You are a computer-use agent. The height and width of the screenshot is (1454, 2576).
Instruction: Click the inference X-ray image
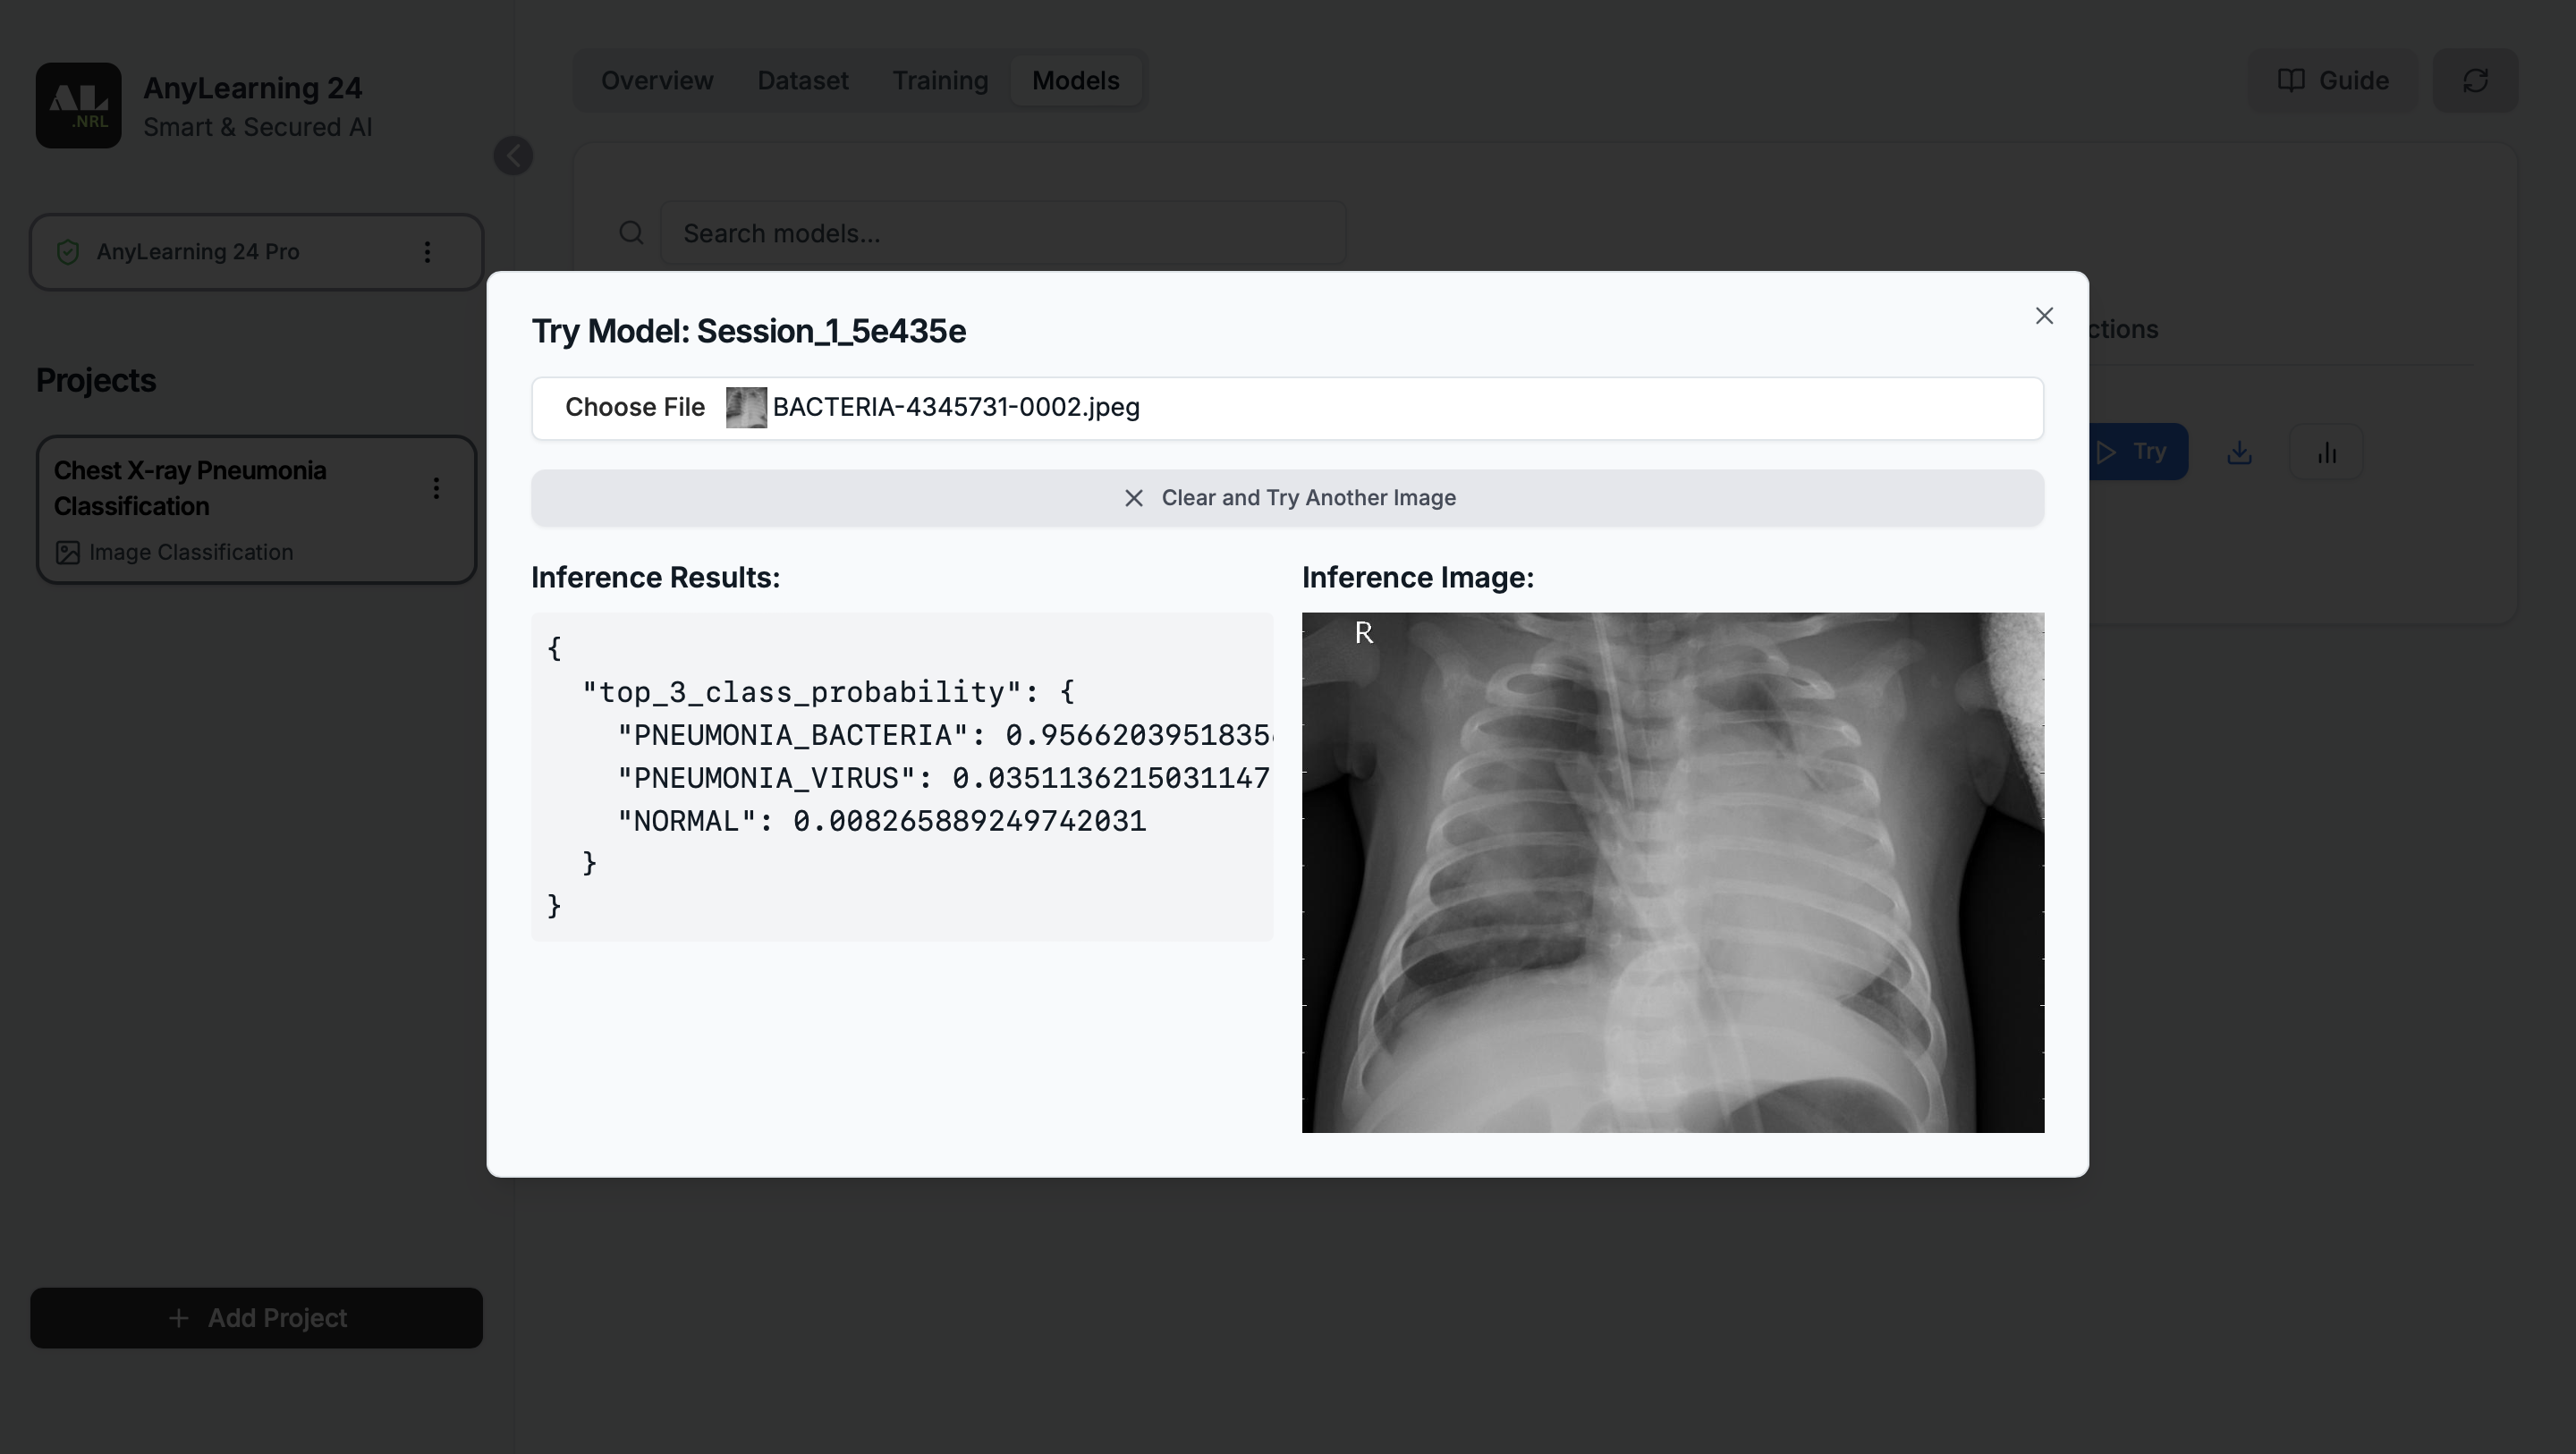(1672, 872)
